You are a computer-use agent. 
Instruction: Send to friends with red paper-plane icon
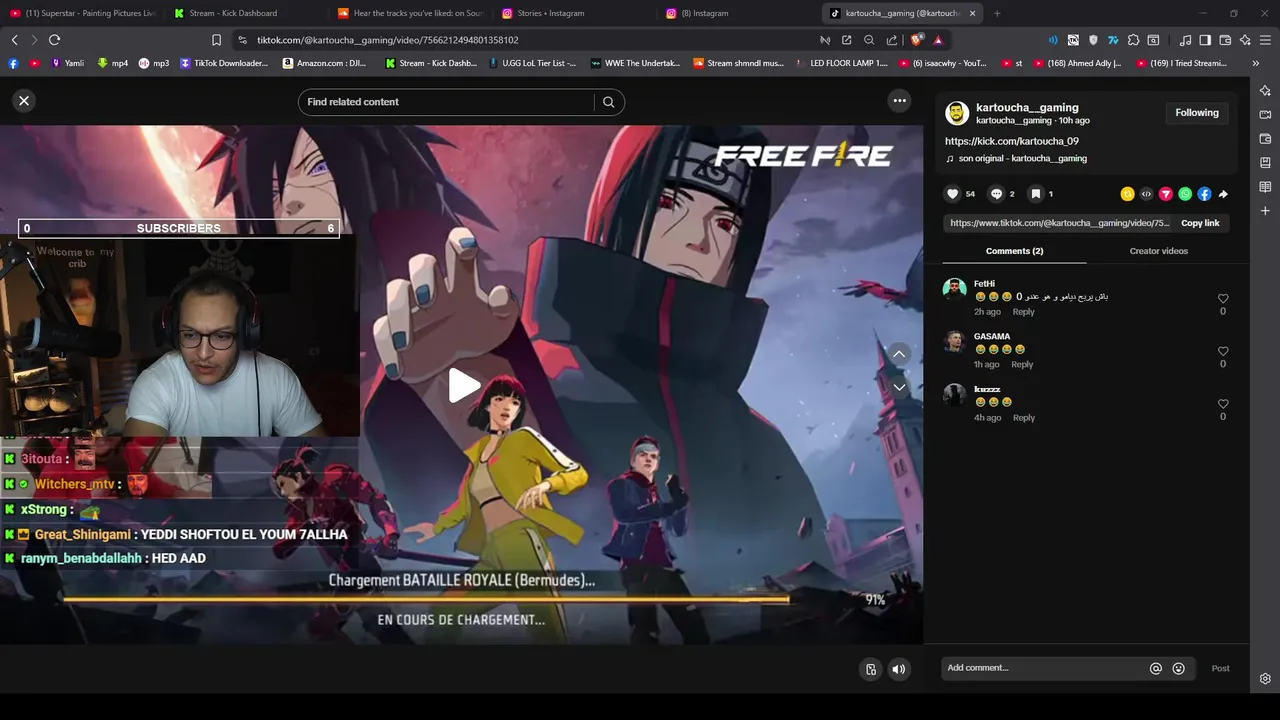(1166, 194)
